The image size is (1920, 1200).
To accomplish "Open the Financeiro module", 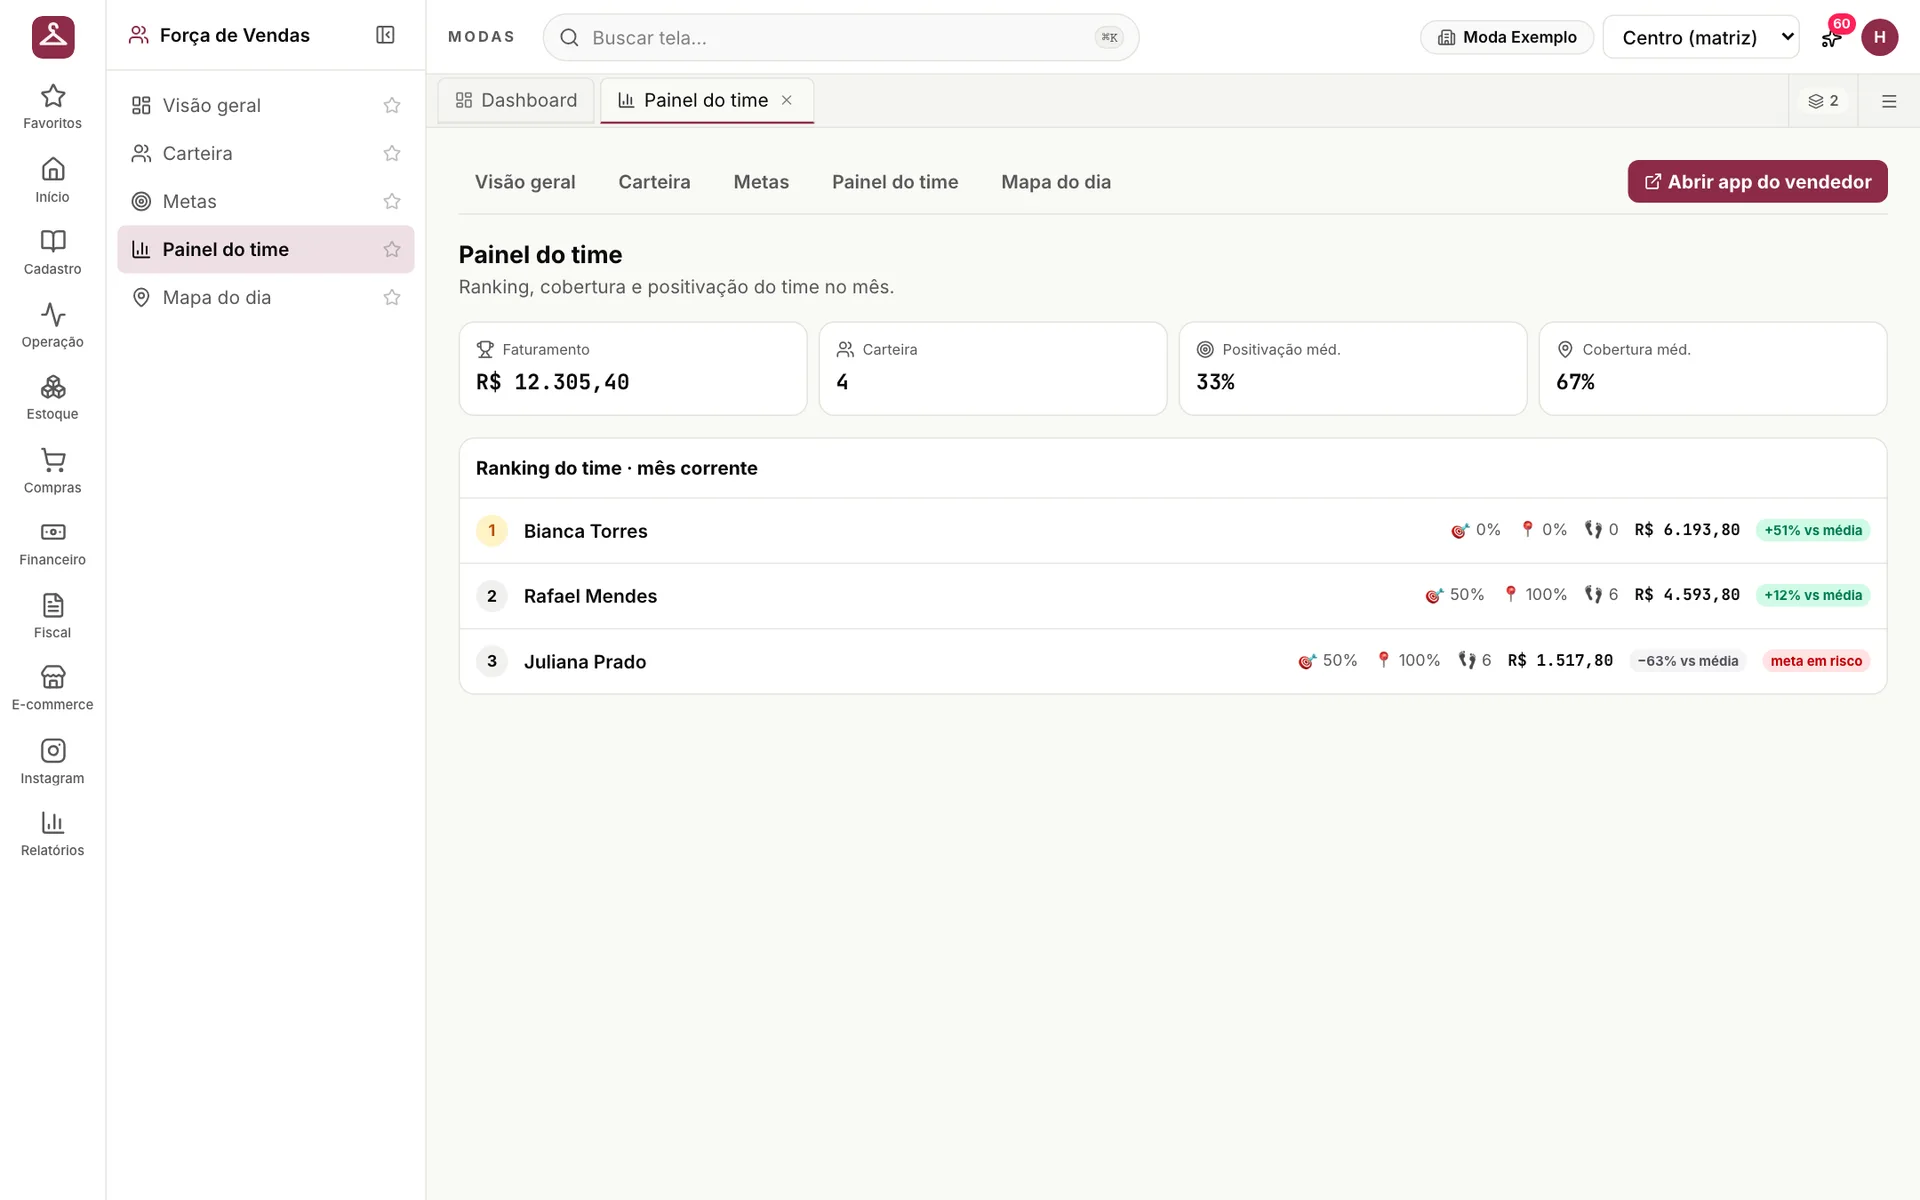I will (52, 544).
